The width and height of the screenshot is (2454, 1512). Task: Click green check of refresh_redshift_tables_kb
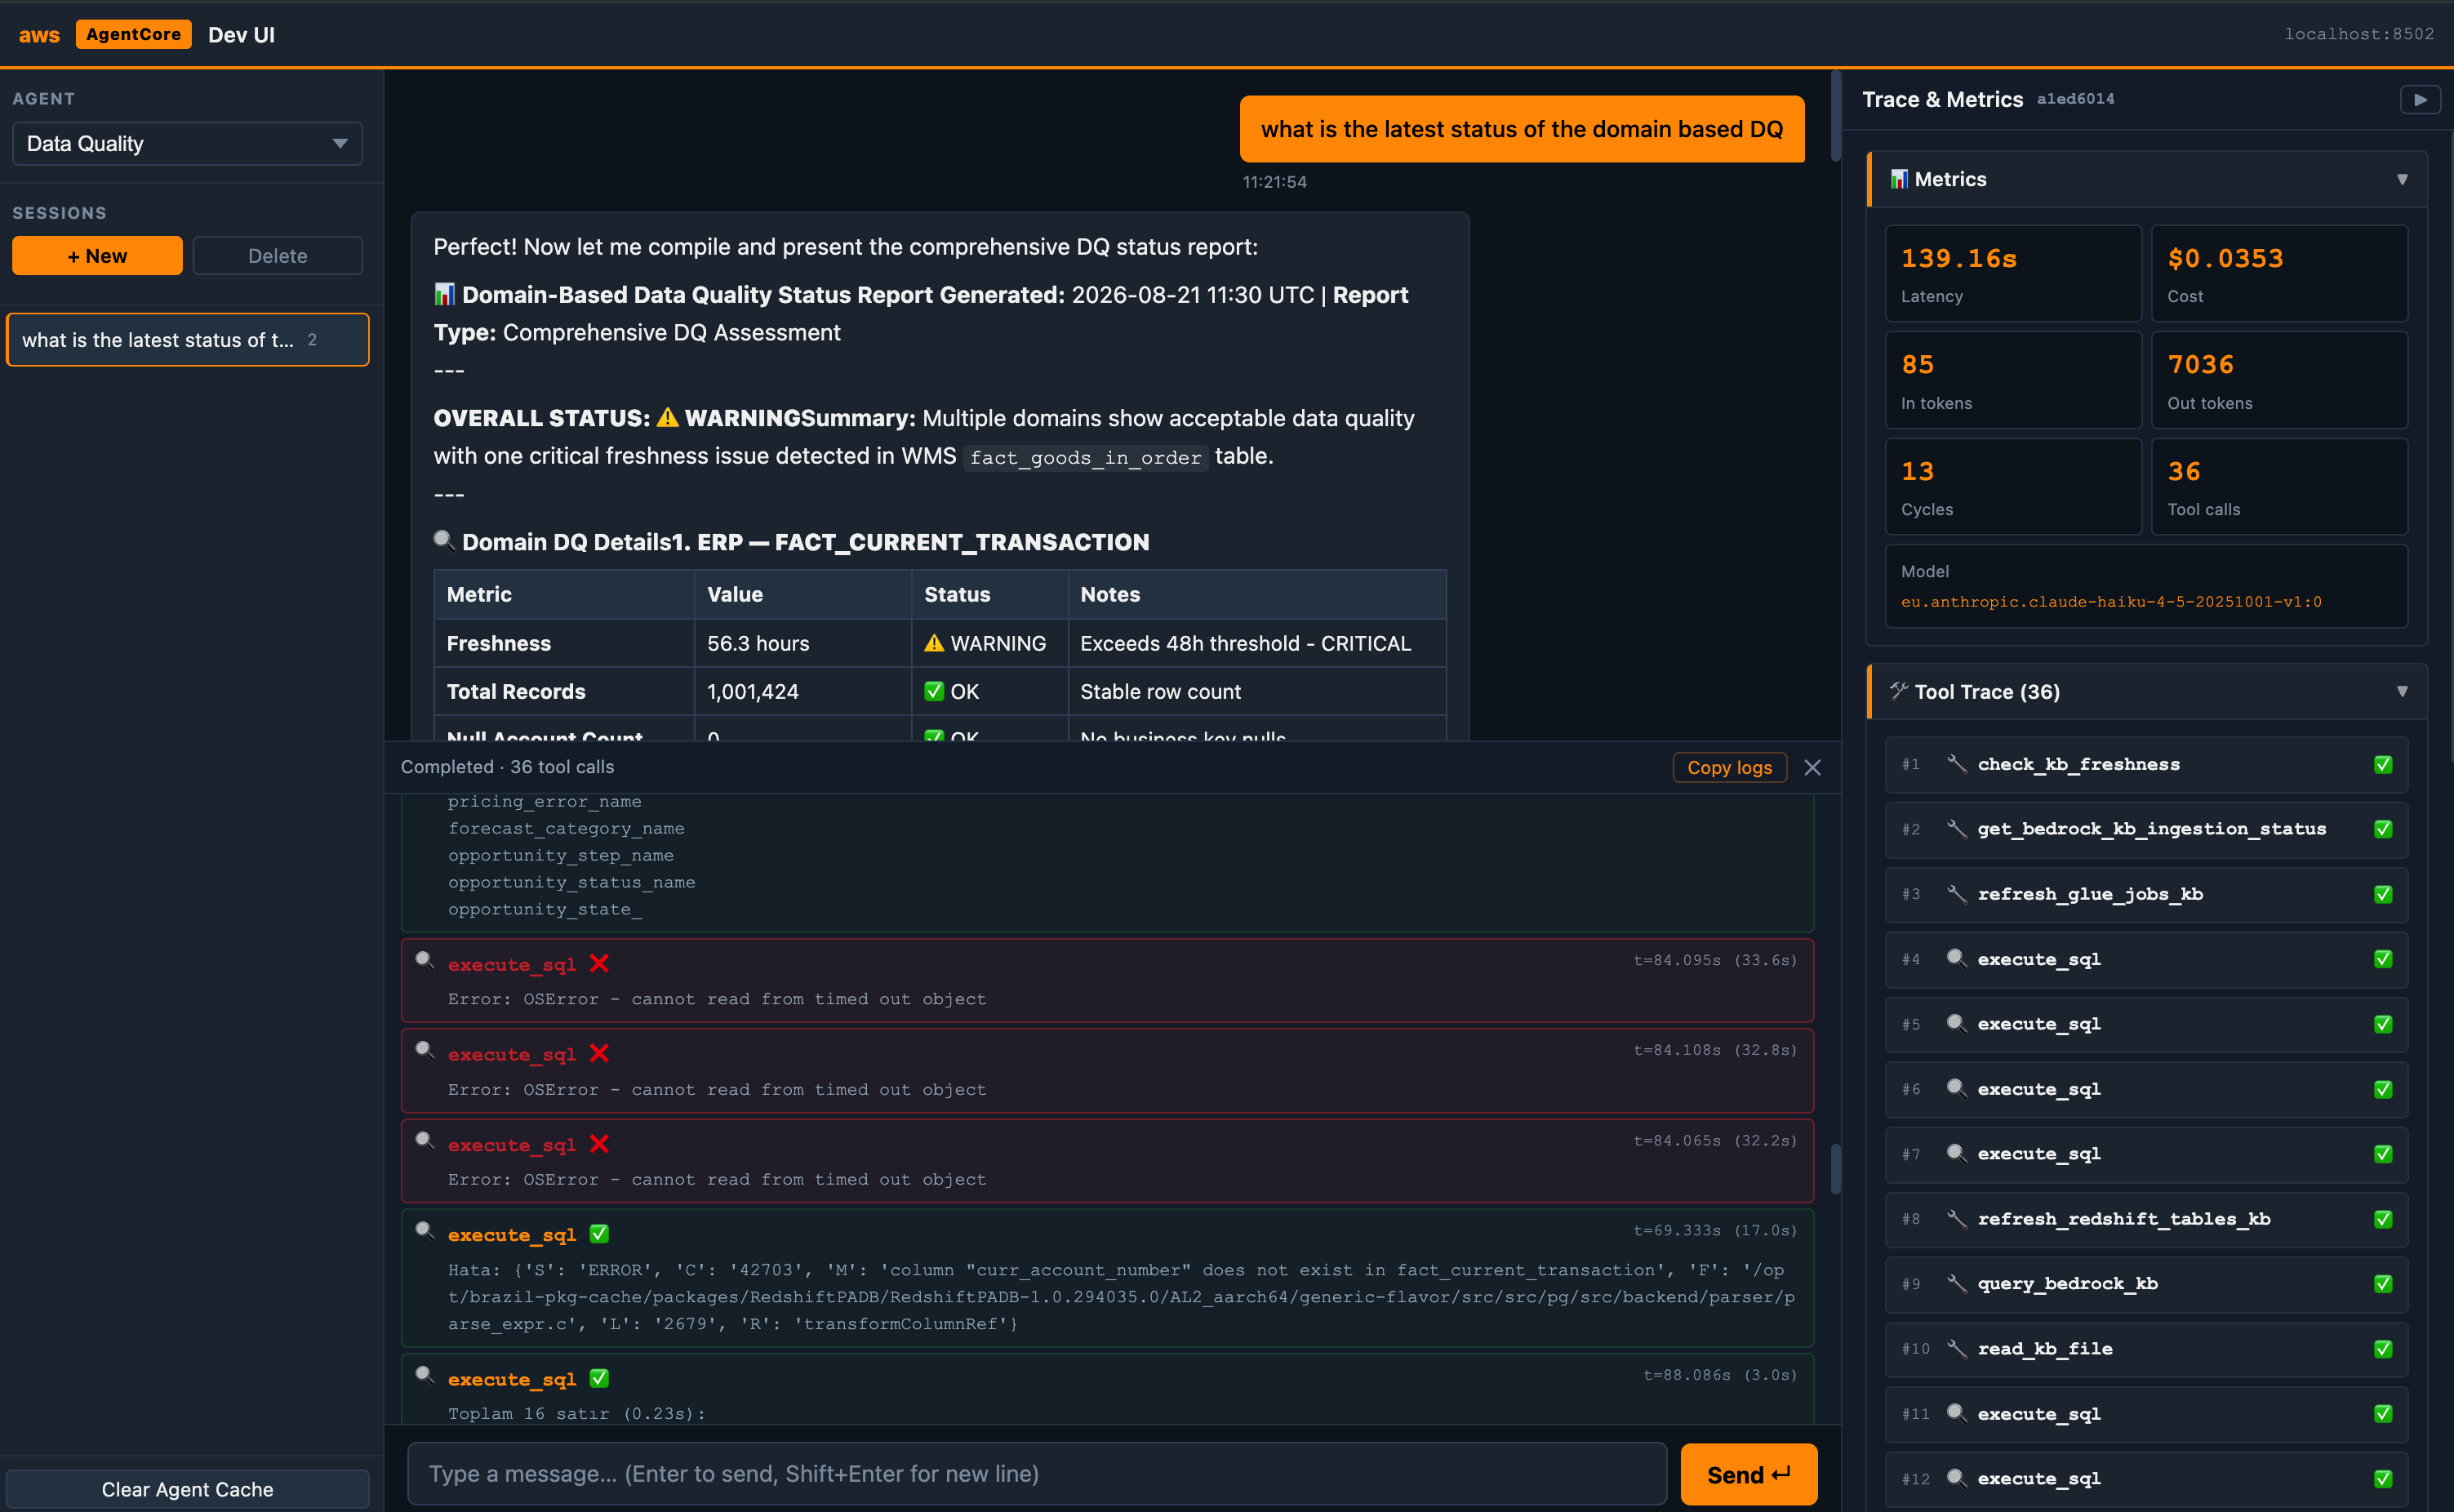2383,1219
